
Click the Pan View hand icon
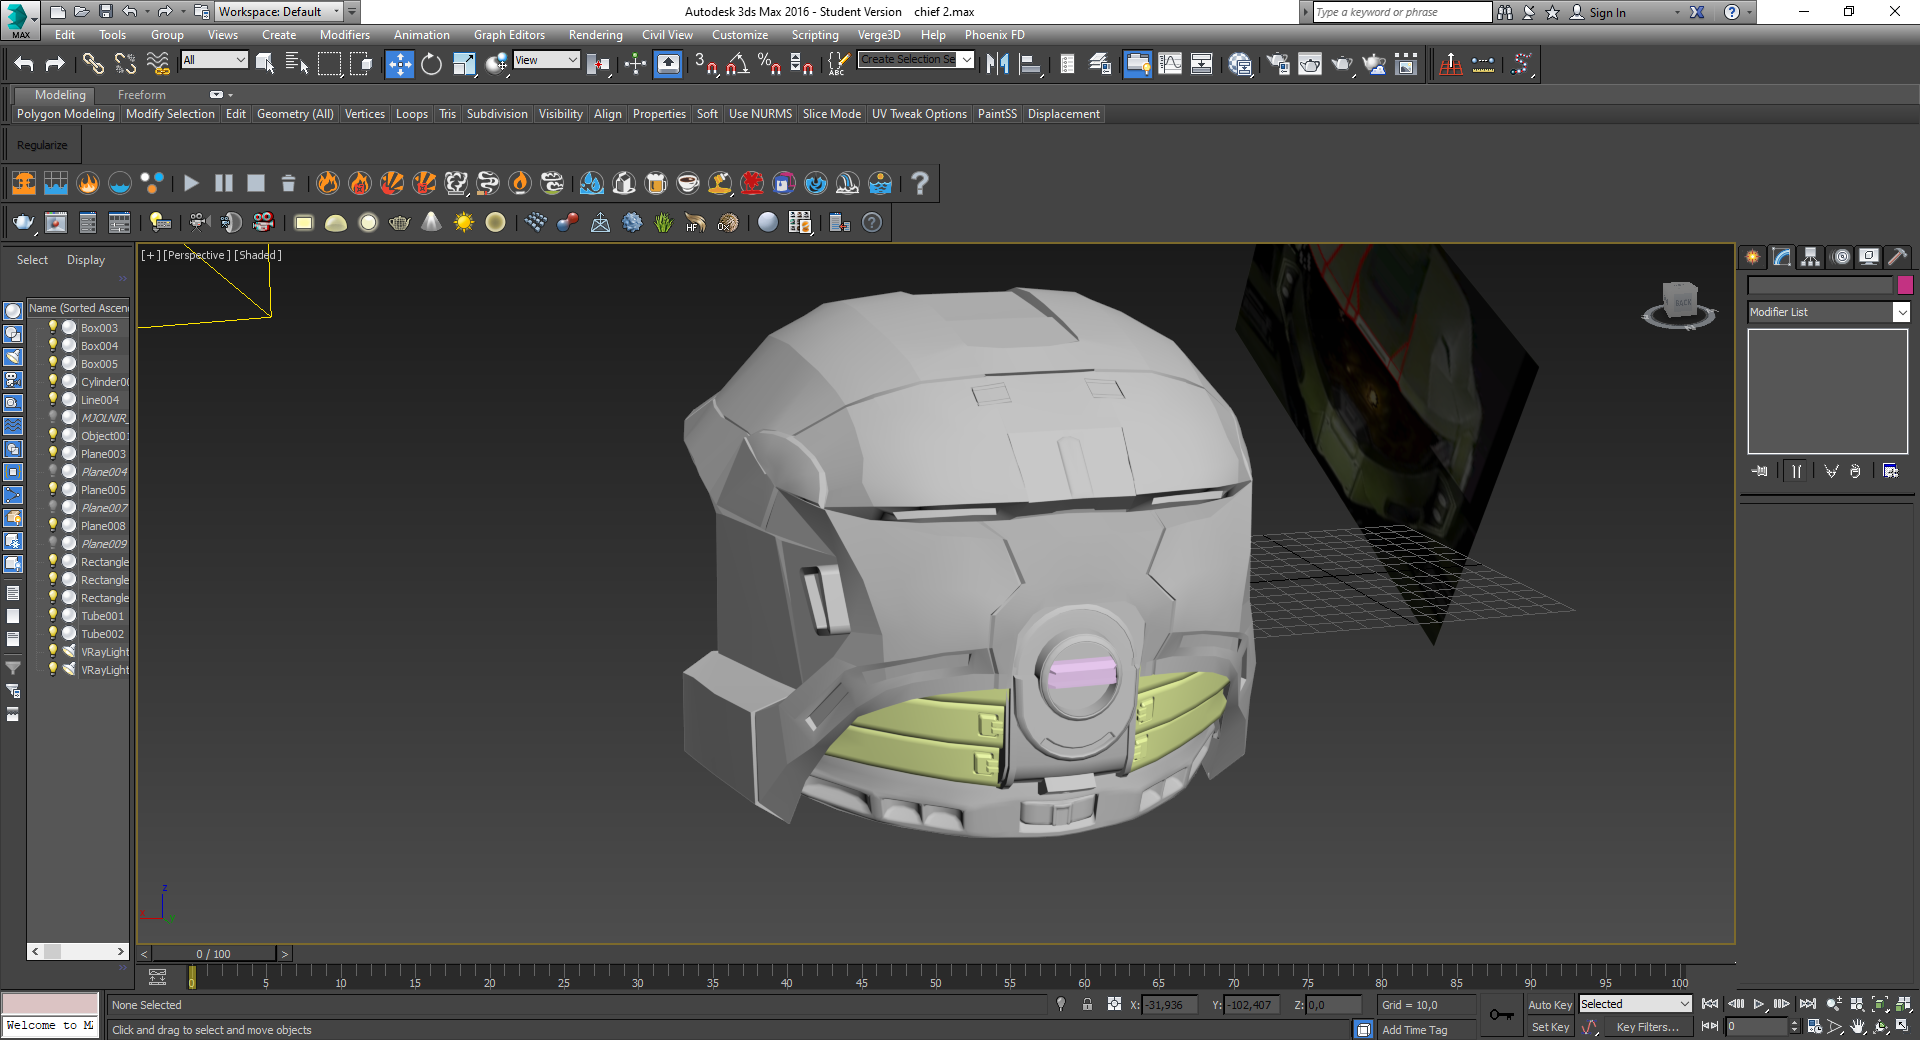click(1858, 1027)
